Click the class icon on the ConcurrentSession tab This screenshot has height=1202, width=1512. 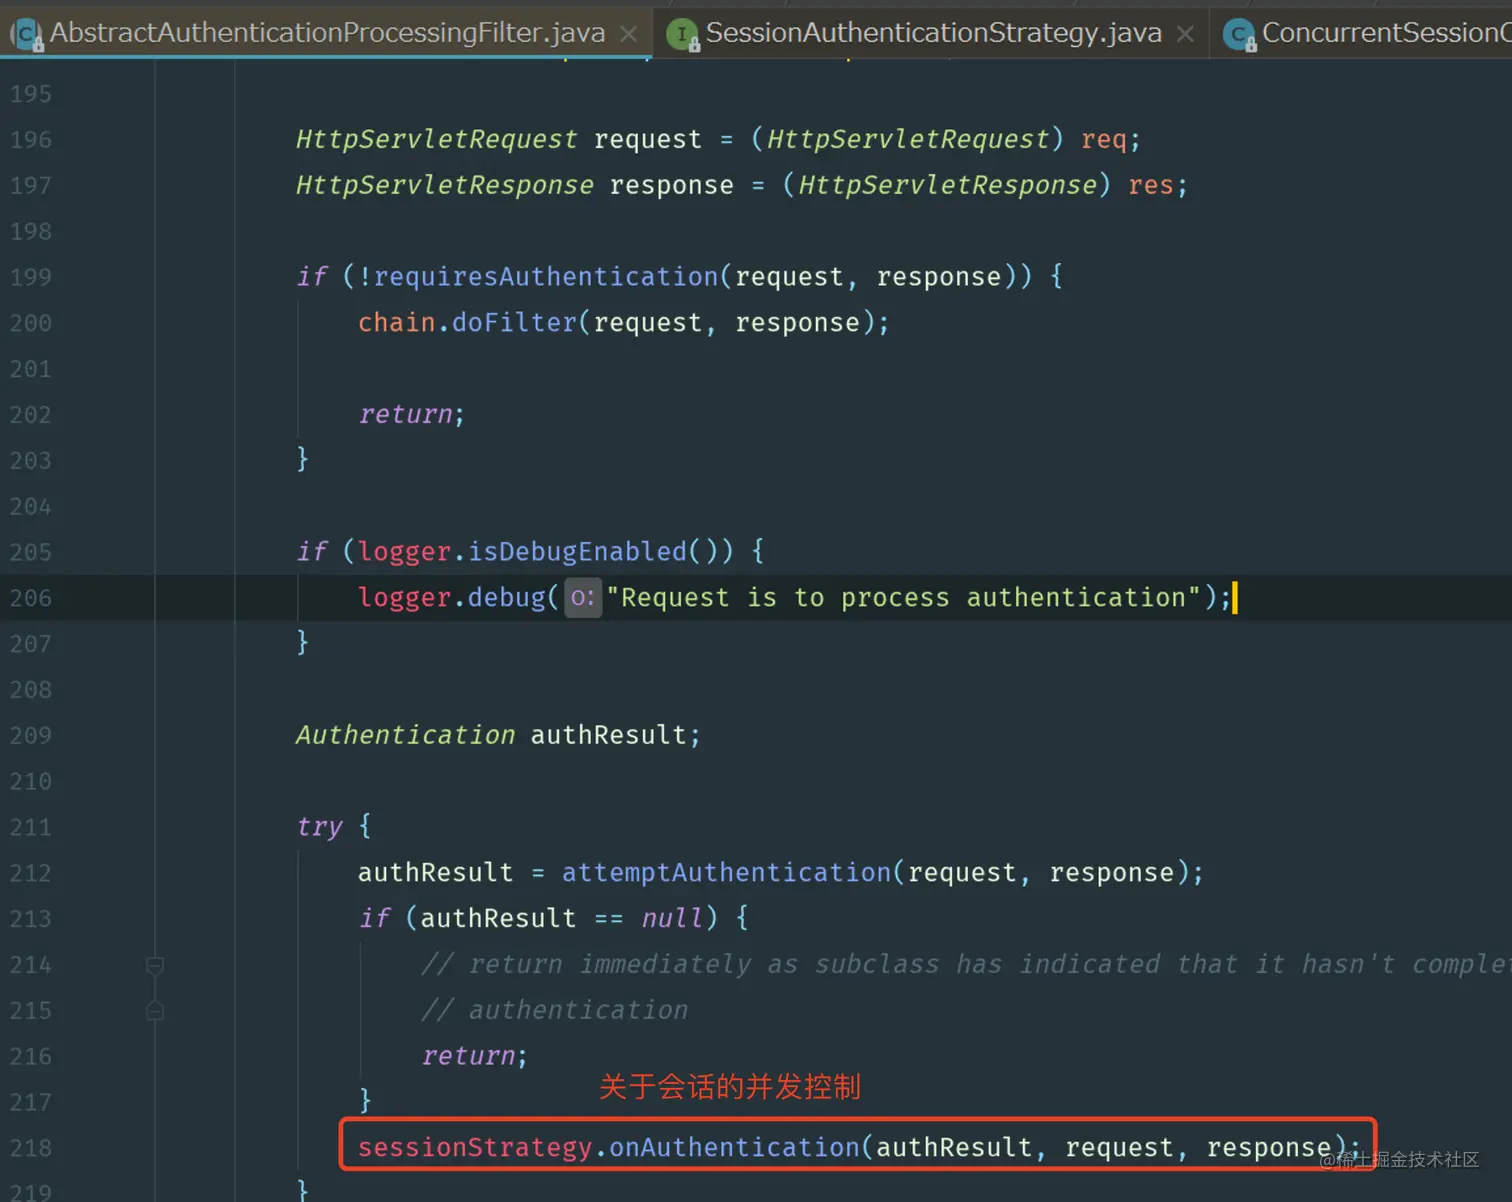pos(1240,35)
